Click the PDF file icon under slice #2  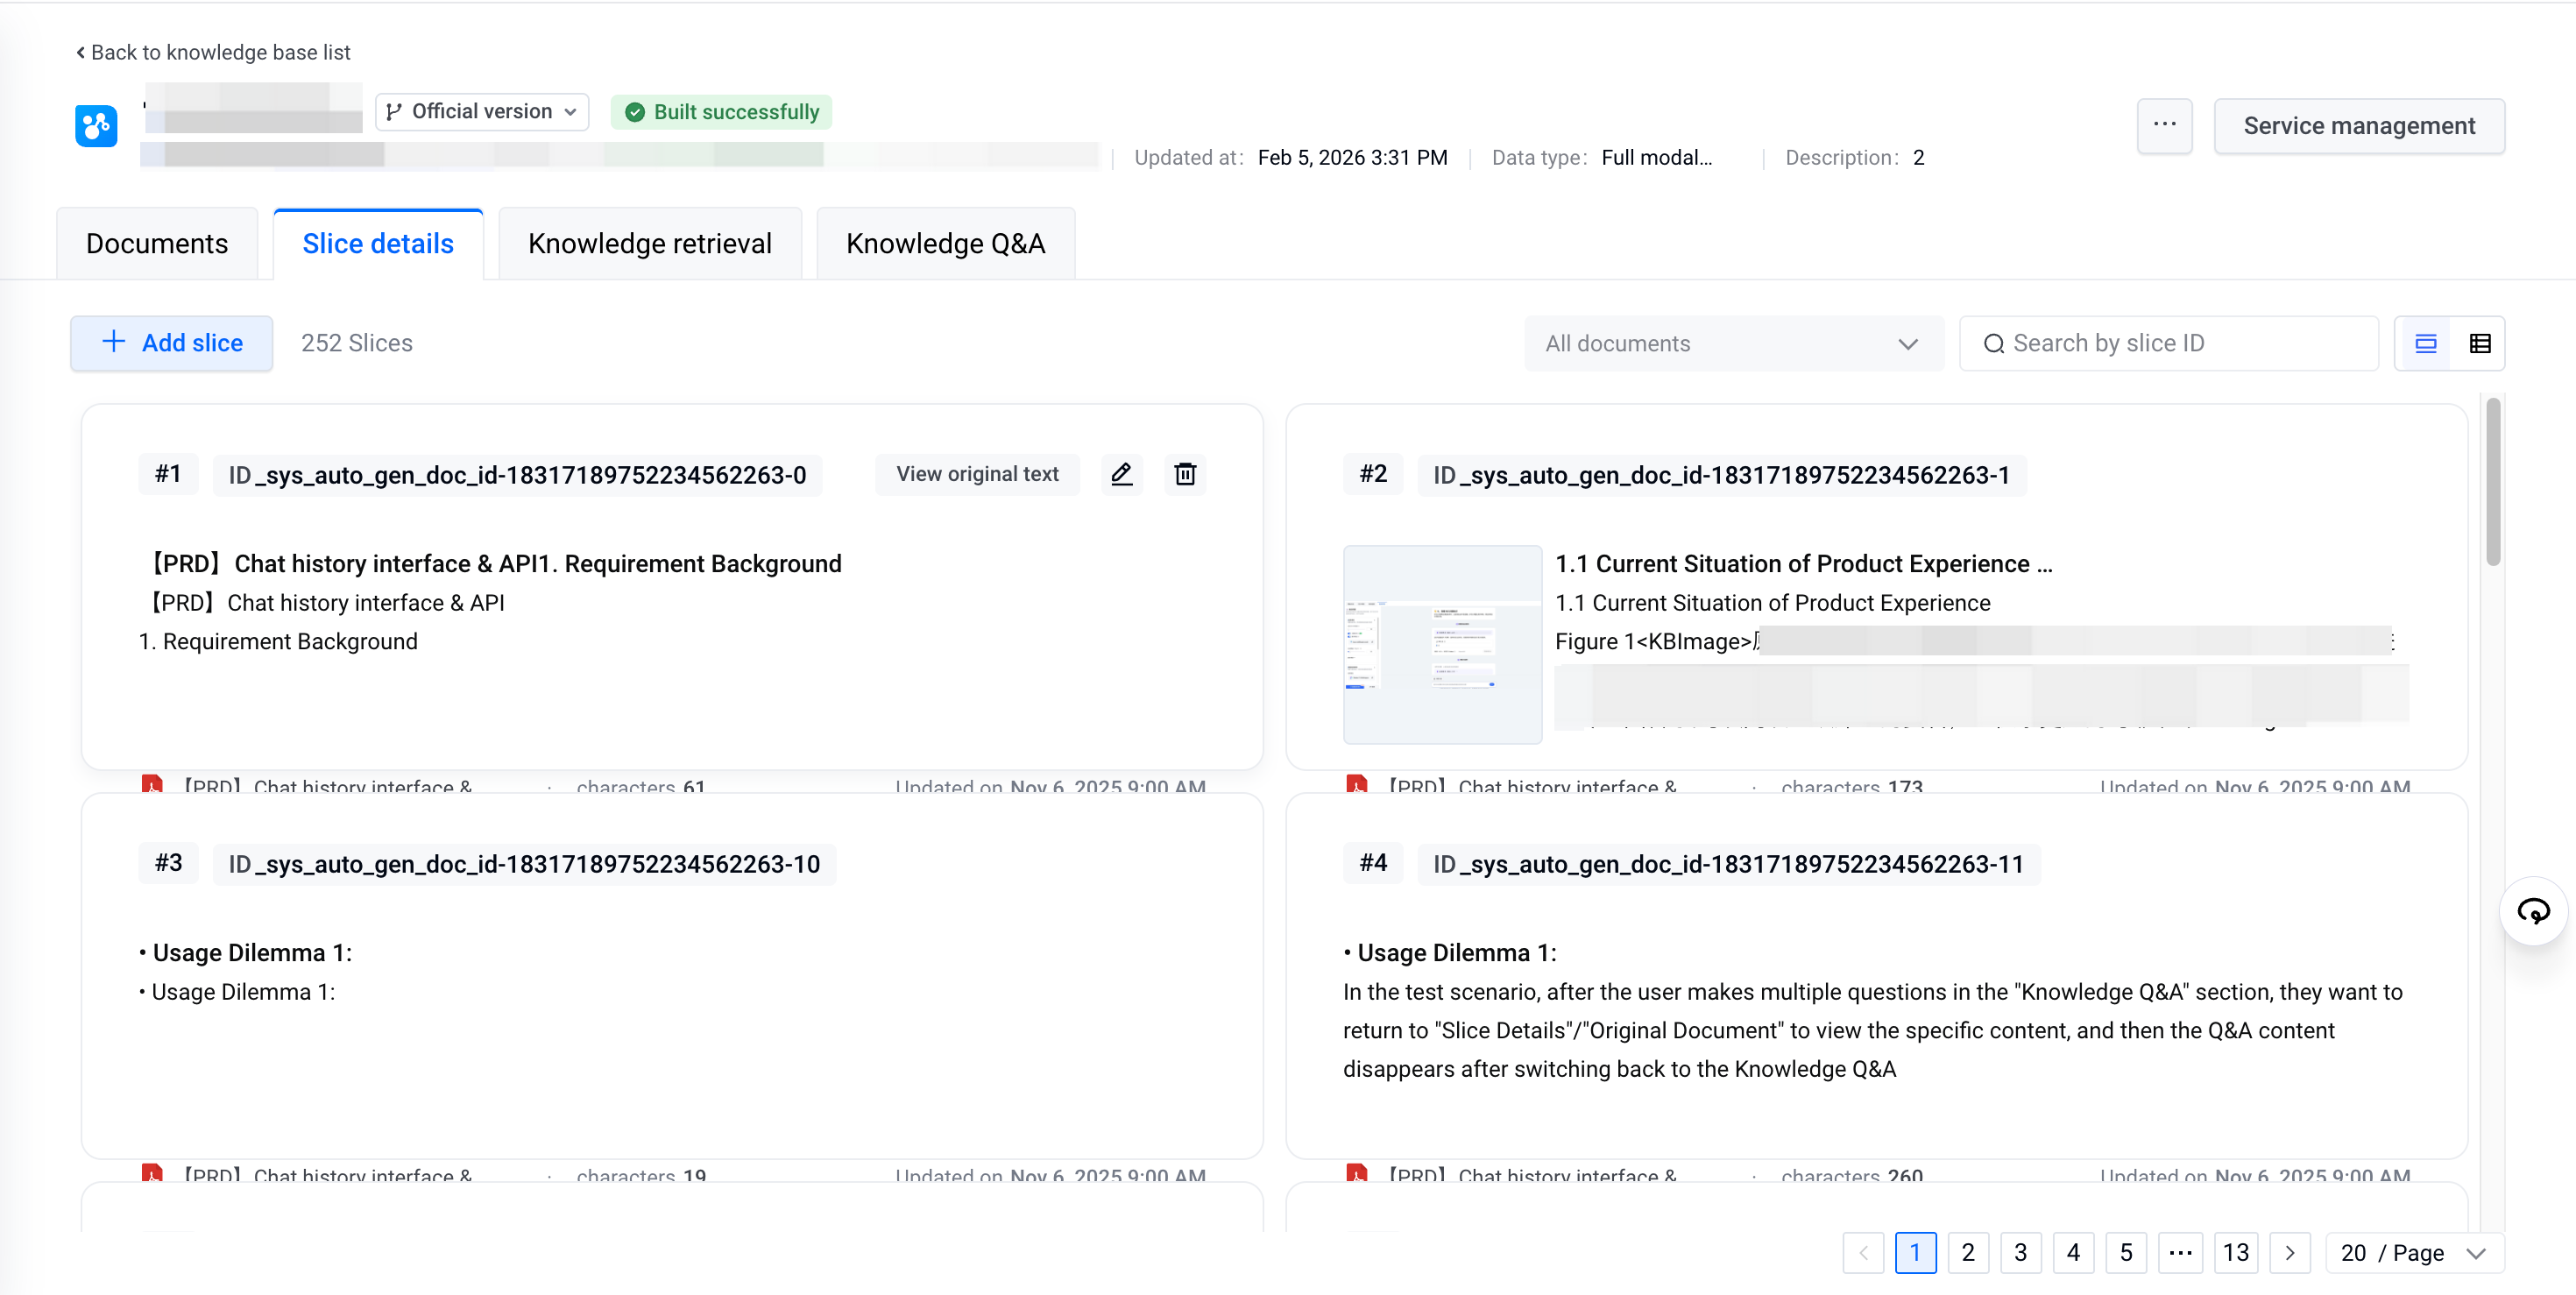pyautogui.click(x=1356, y=785)
